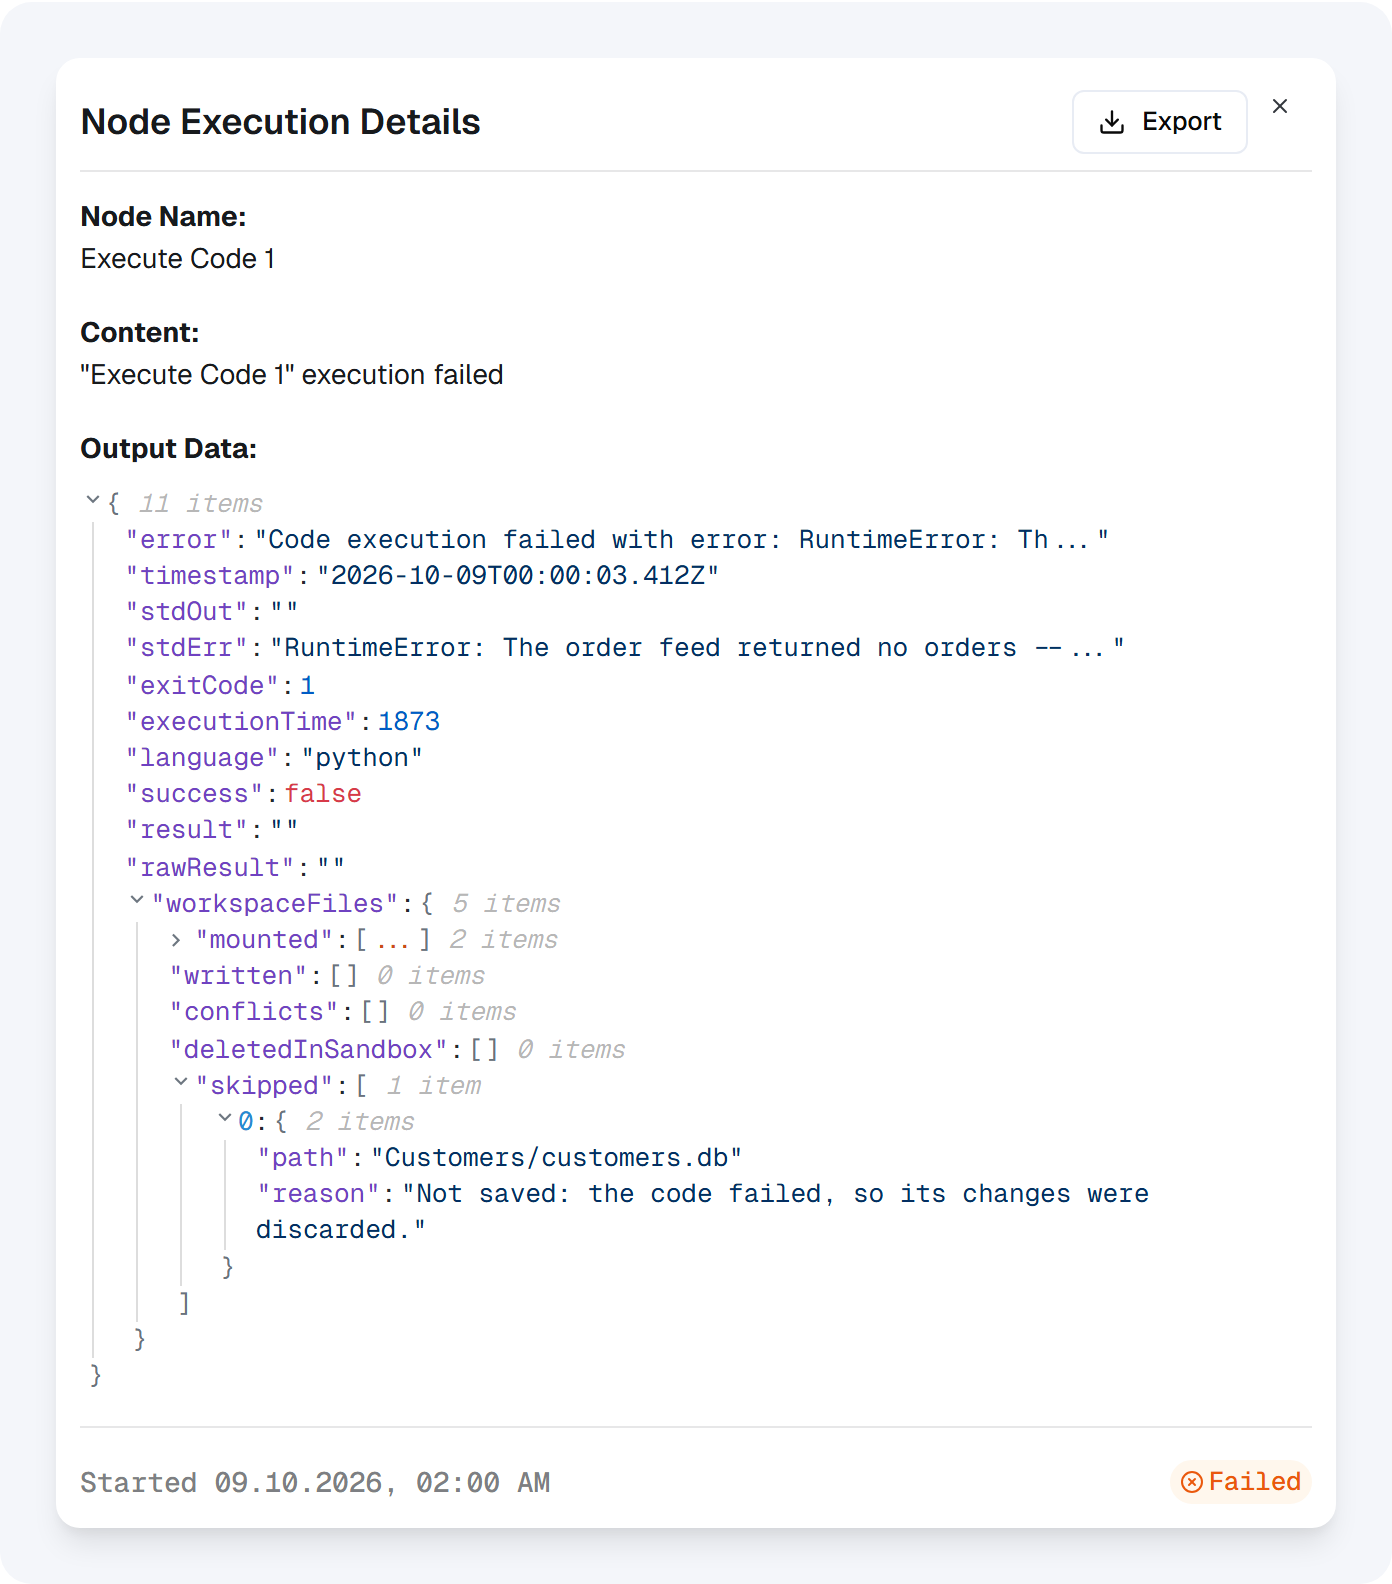Click the Started 09.10.2026 timestamp footer

315,1482
